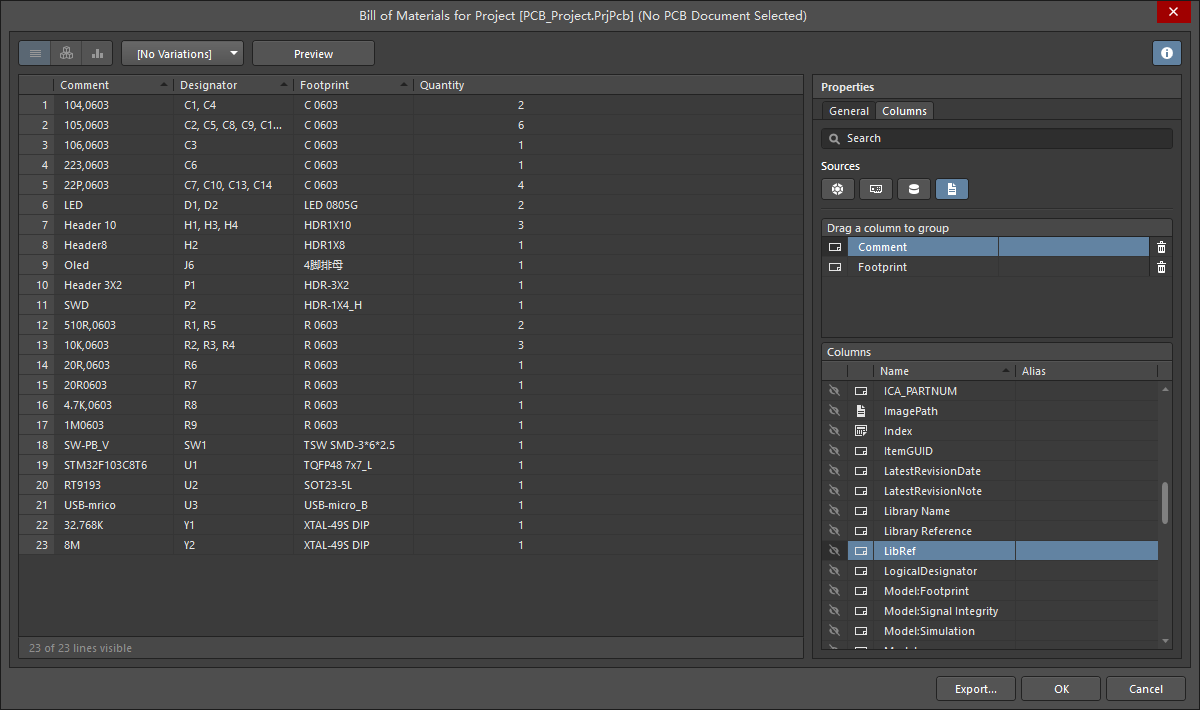Show the LibRef column via eye icon
This screenshot has height=710, width=1200.
coord(834,551)
